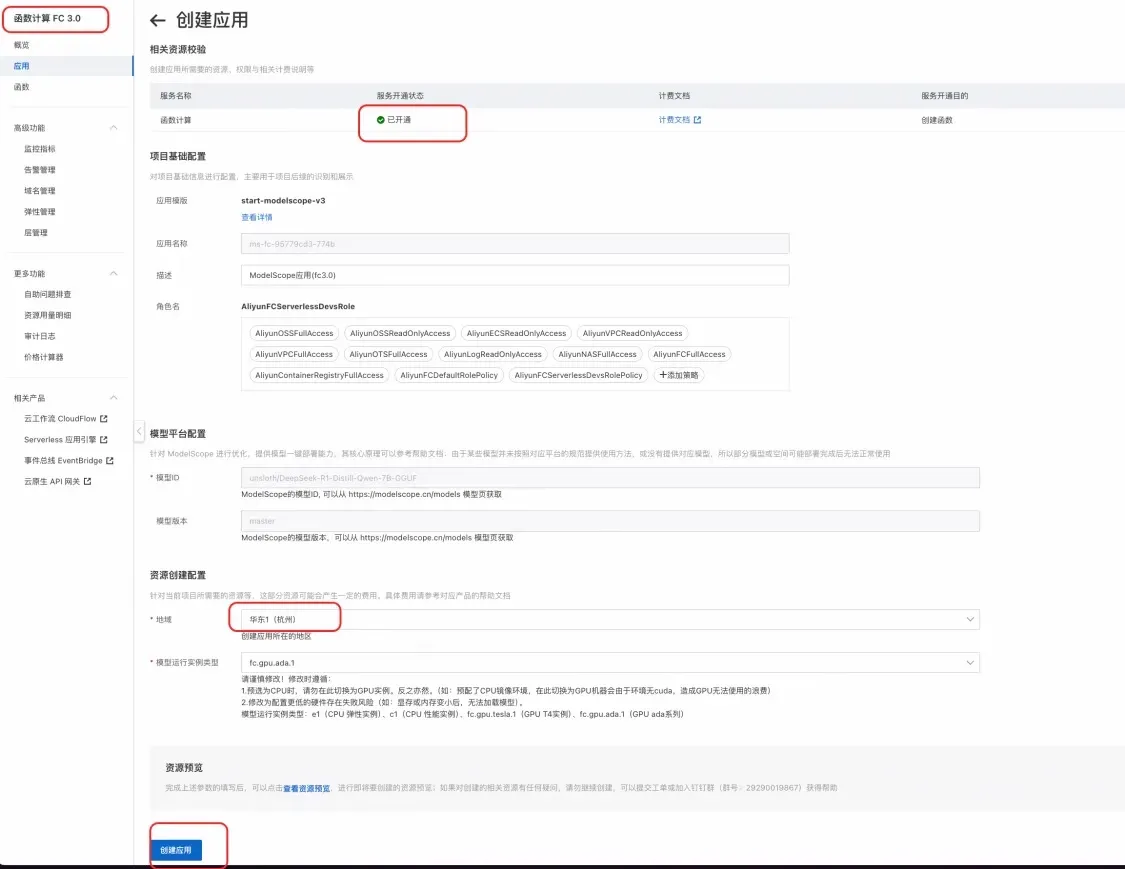1125x869 pixels.
Task: Click the AliyunFCDefaultRolePolicy policy tag
Action: pyautogui.click(x=449, y=375)
